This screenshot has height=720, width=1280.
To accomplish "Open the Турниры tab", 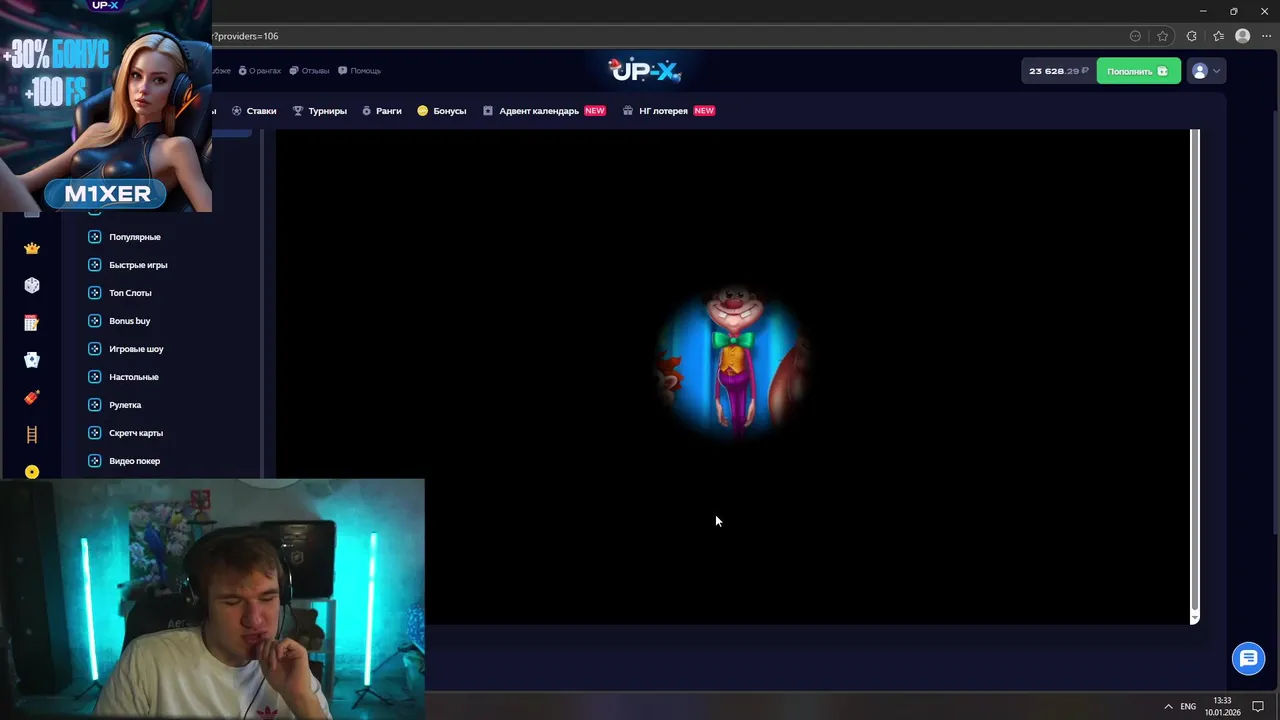I will (319, 111).
